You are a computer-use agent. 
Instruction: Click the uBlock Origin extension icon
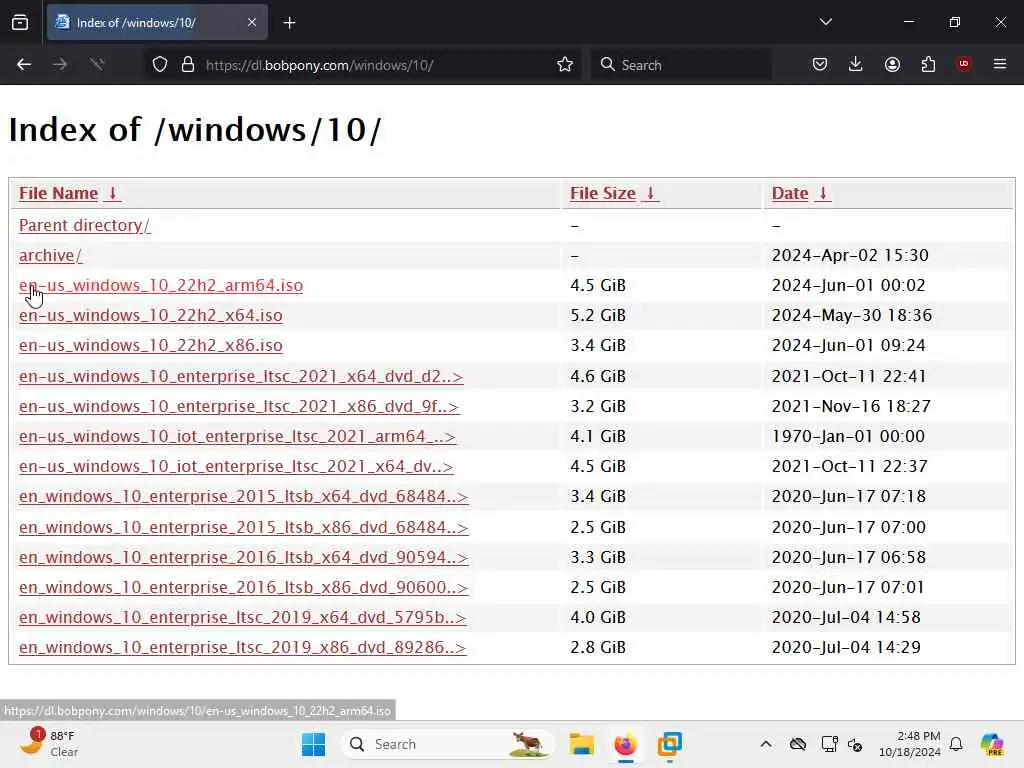964,65
